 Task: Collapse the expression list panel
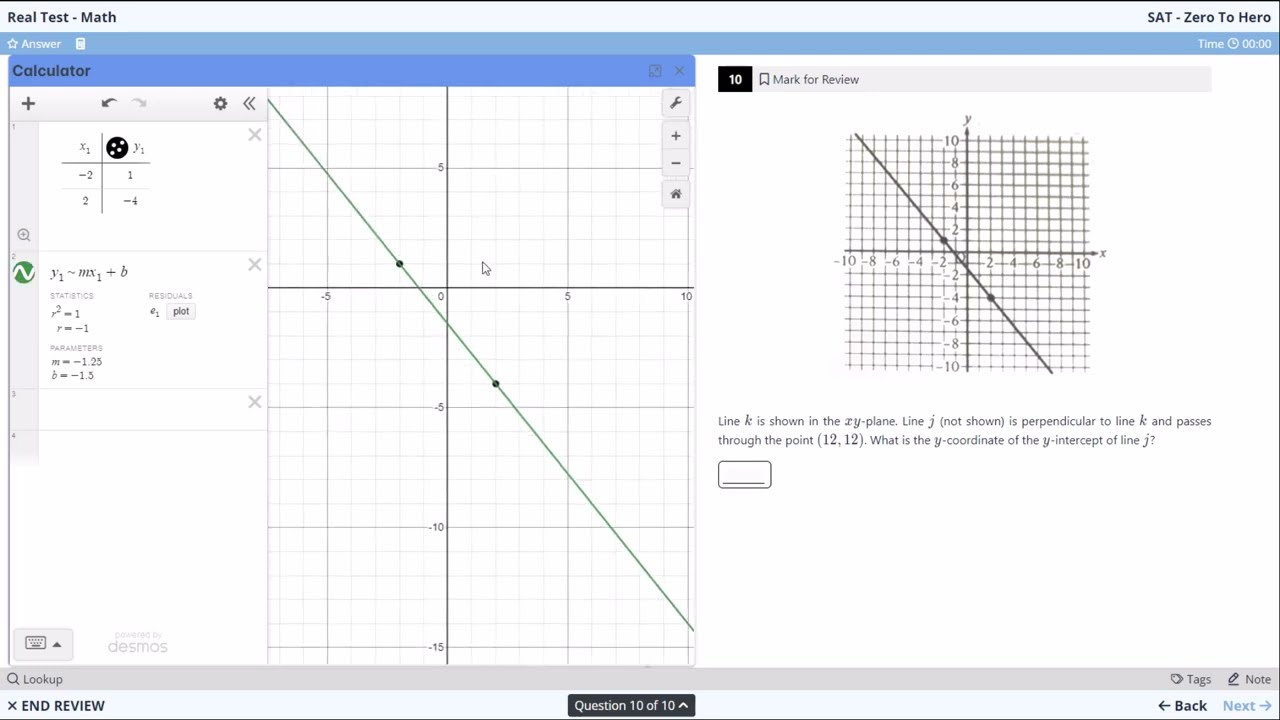tap(249, 103)
